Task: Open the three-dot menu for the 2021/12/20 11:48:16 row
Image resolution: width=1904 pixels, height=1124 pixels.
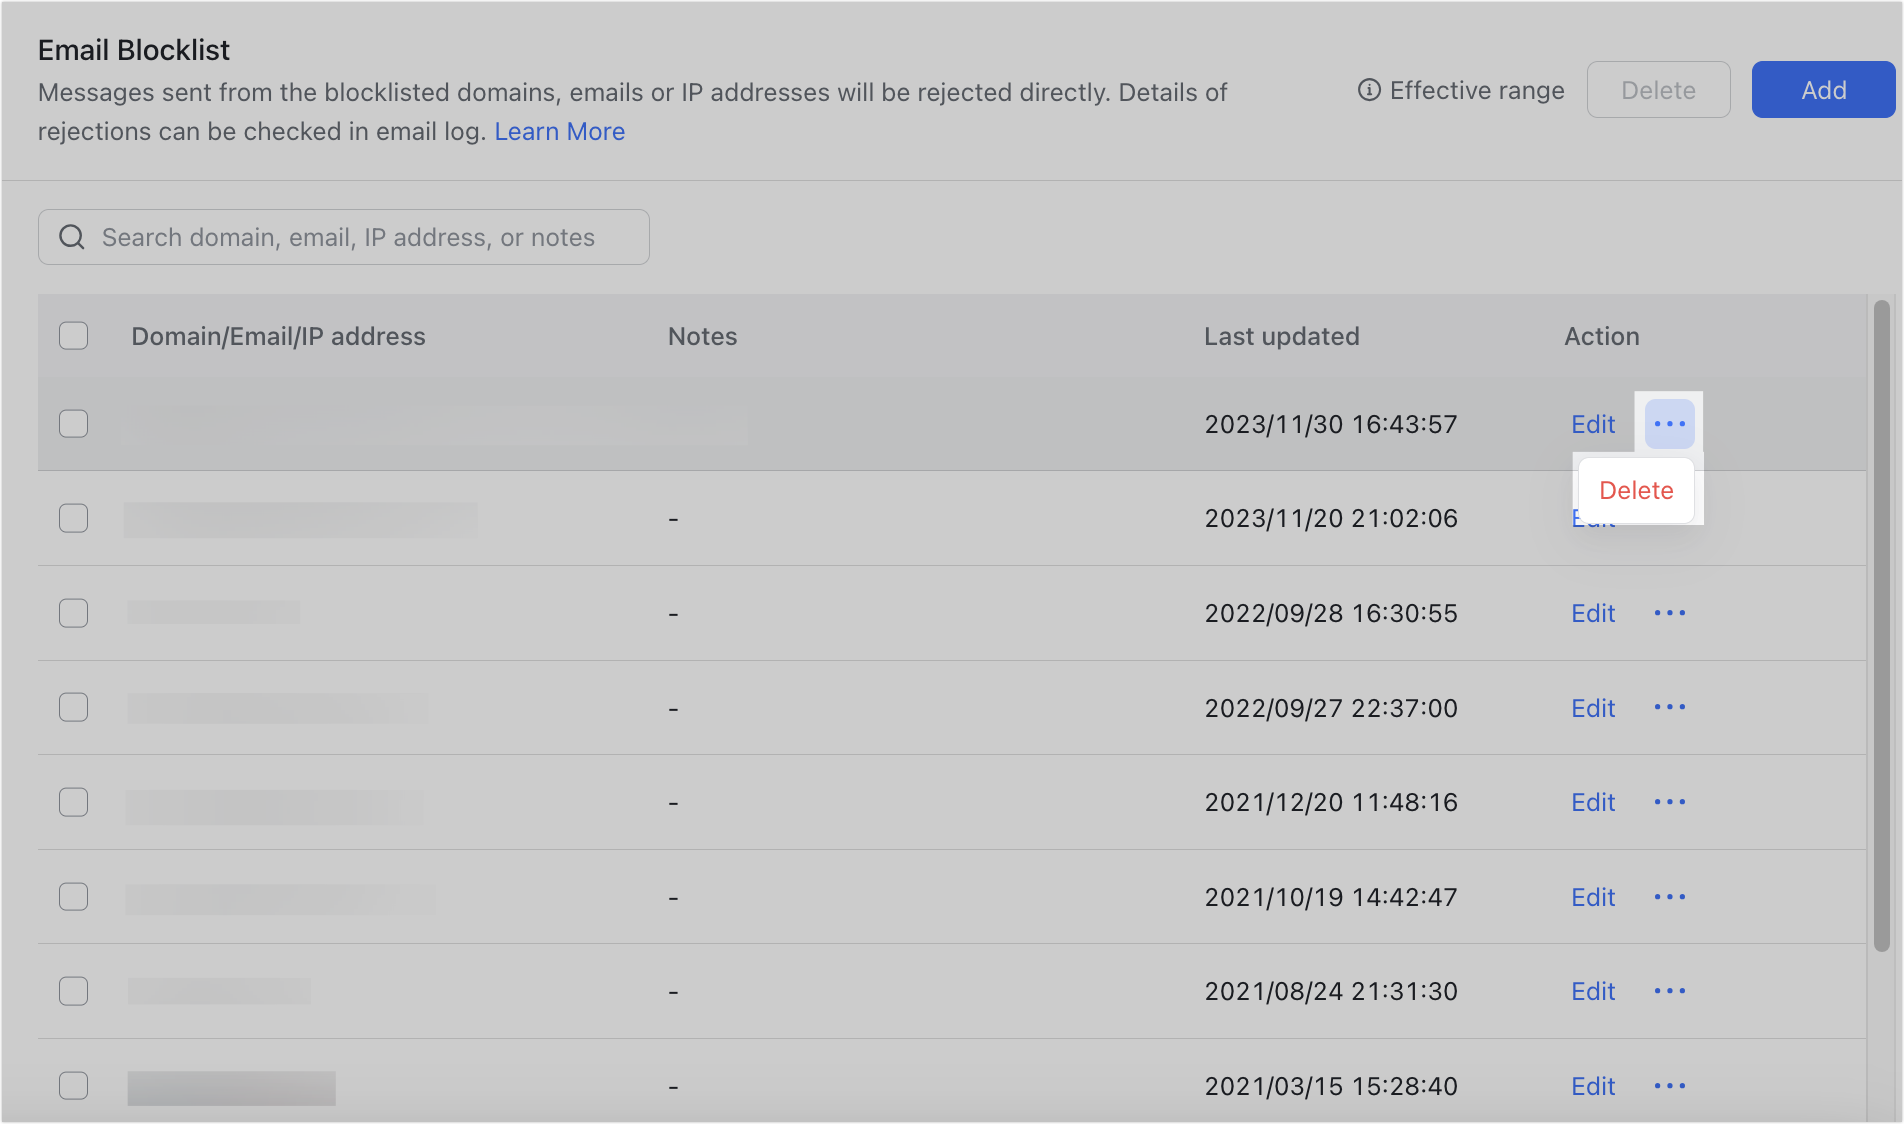Action: 1669,802
